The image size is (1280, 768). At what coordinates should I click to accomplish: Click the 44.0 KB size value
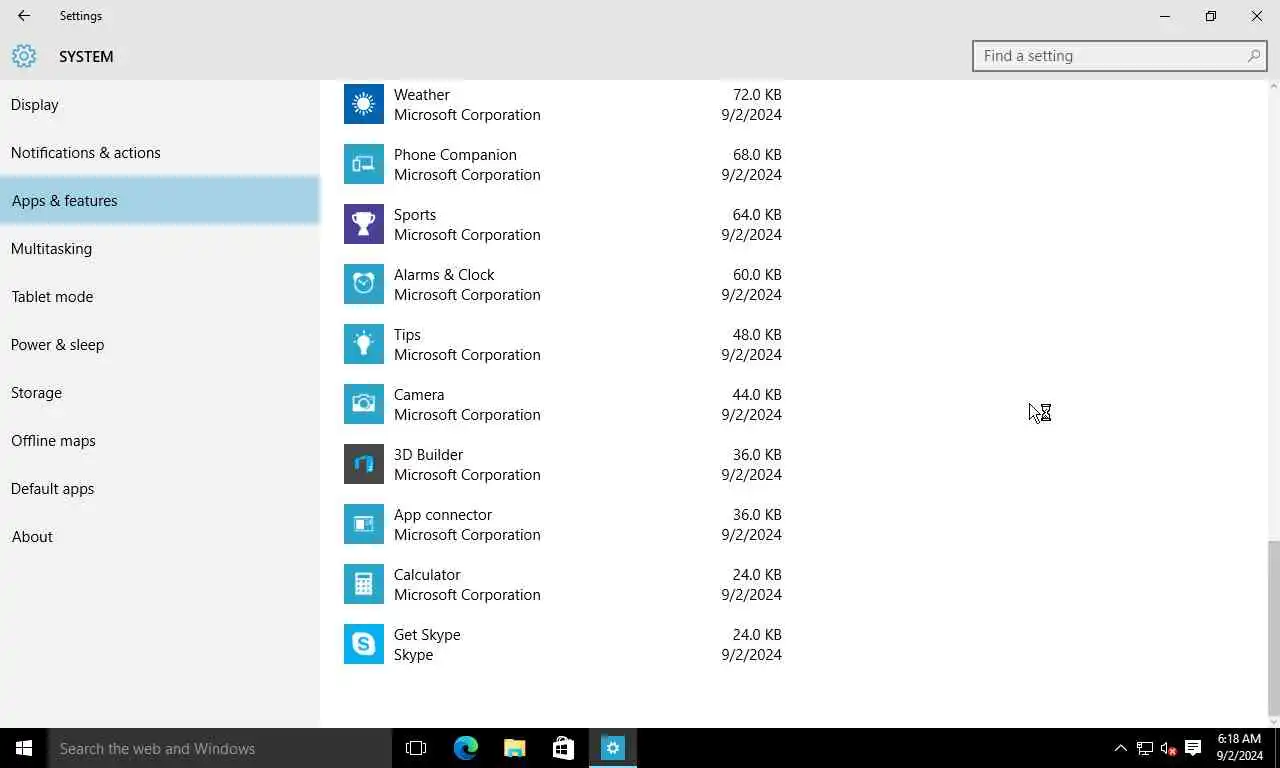757,395
